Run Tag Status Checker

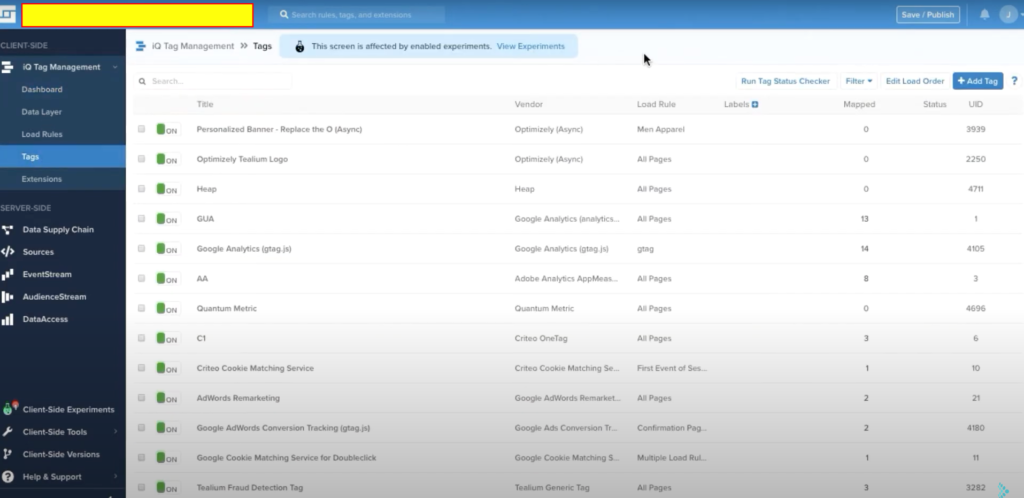[x=786, y=81]
